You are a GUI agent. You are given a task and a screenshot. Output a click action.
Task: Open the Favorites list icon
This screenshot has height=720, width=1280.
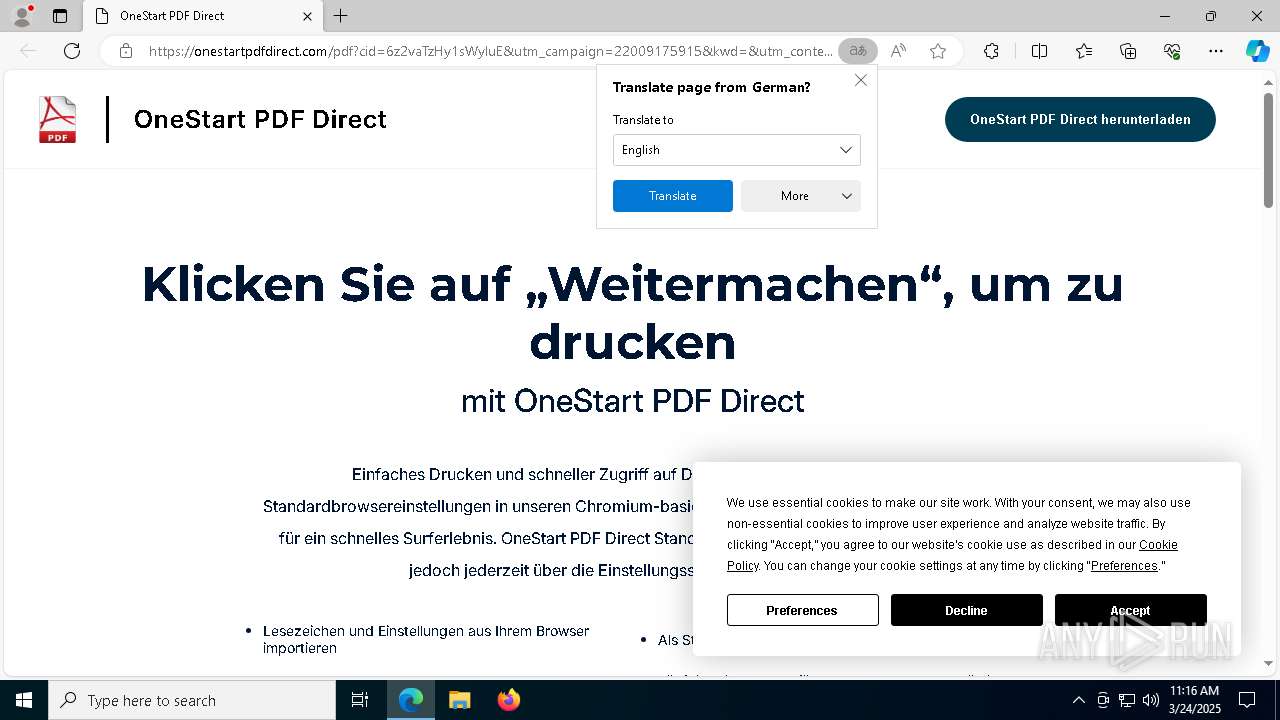[1084, 51]
